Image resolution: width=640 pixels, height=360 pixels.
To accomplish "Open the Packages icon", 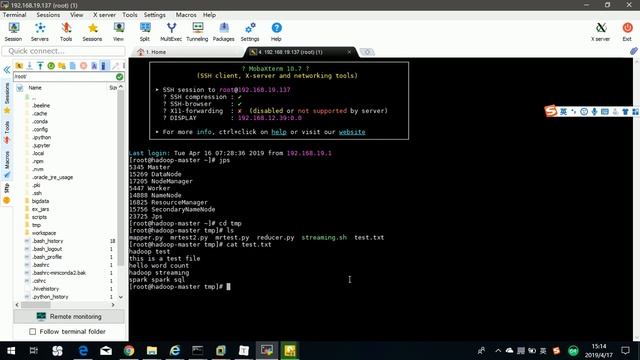I will (x=224, y=32).
